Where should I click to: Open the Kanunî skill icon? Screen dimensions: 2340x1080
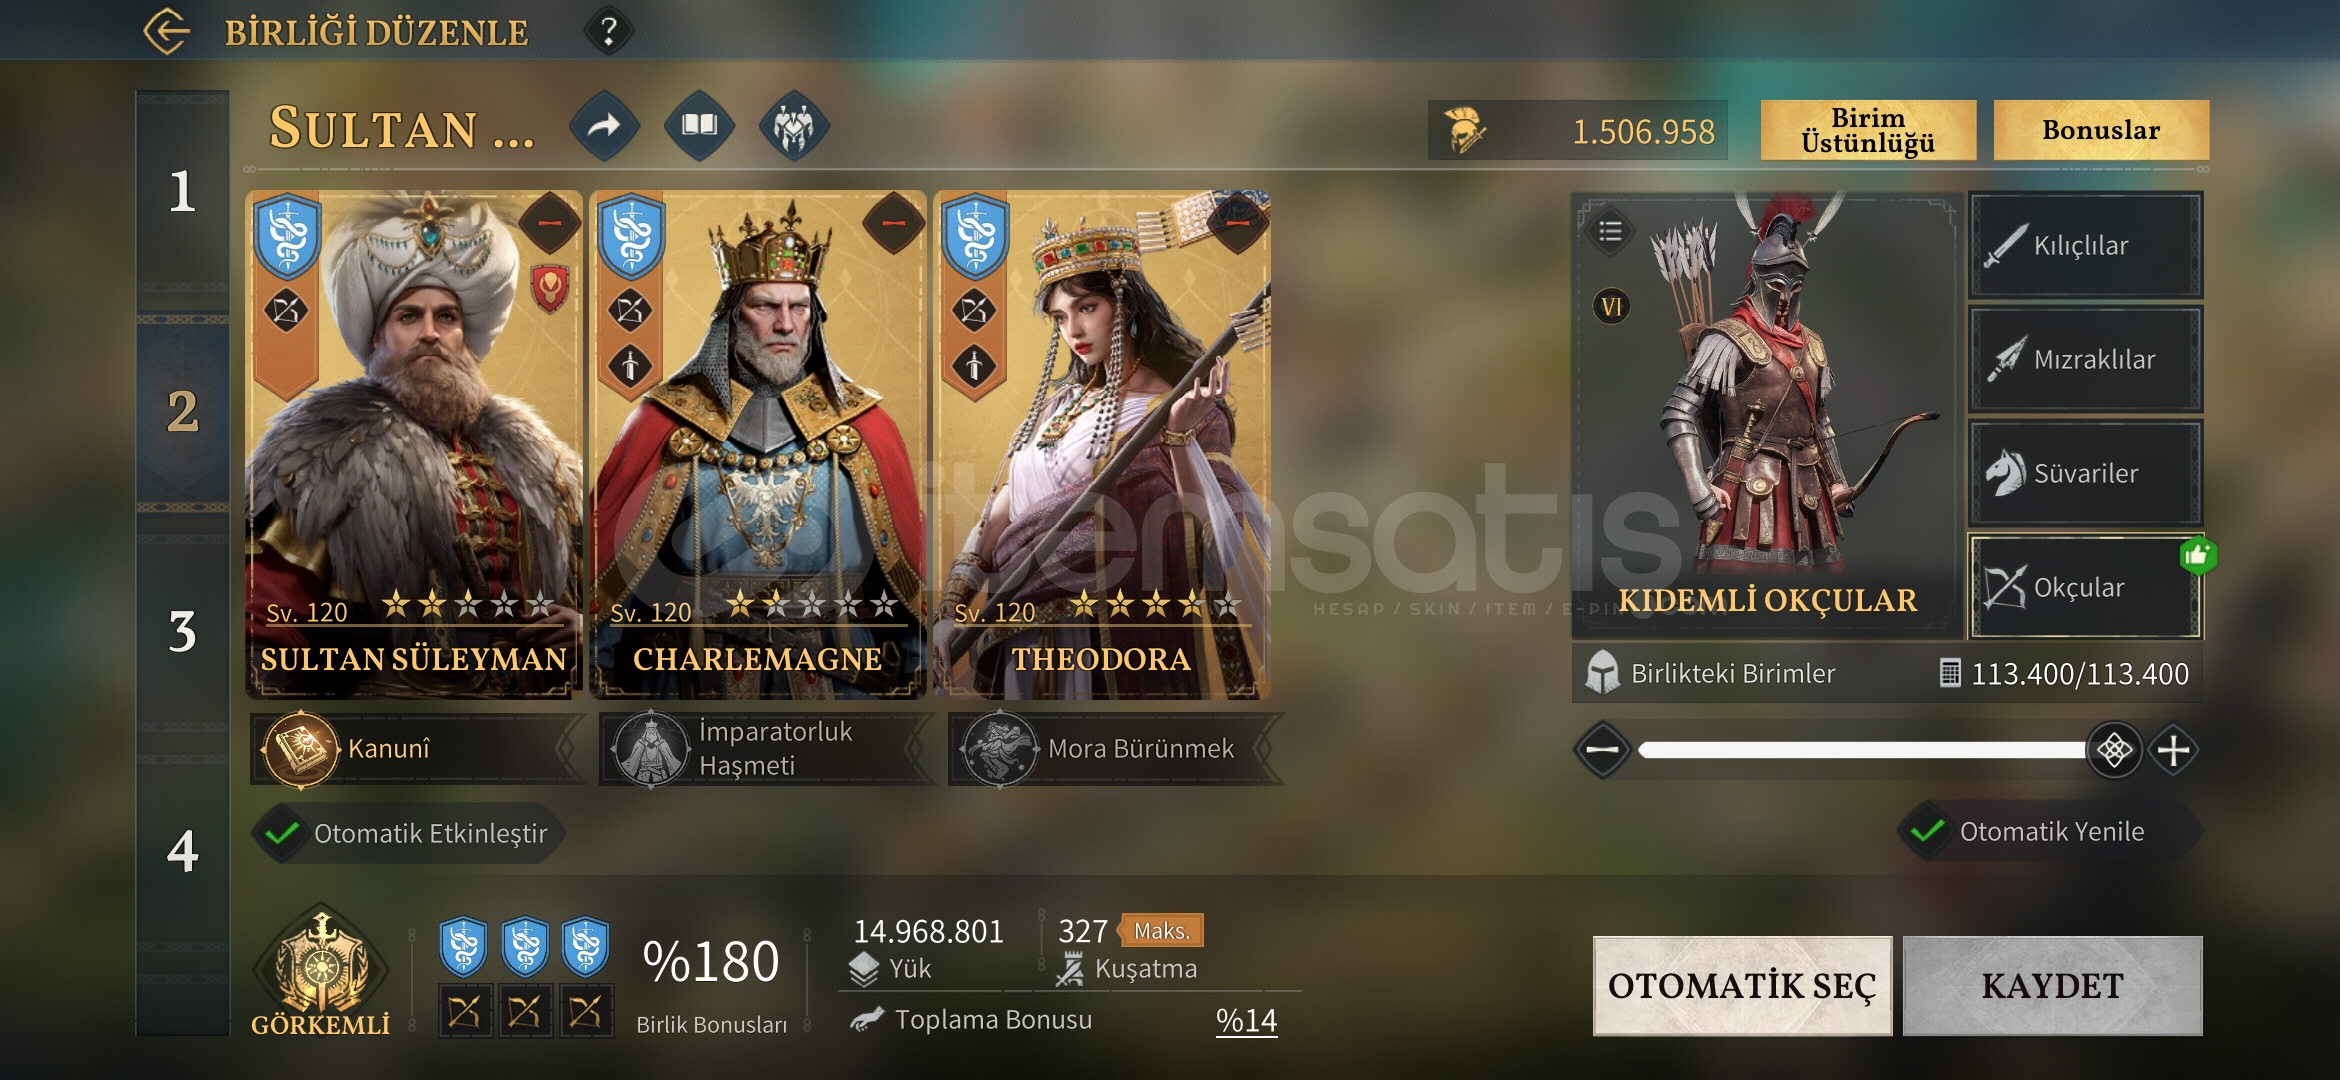[x=300, y=749]
